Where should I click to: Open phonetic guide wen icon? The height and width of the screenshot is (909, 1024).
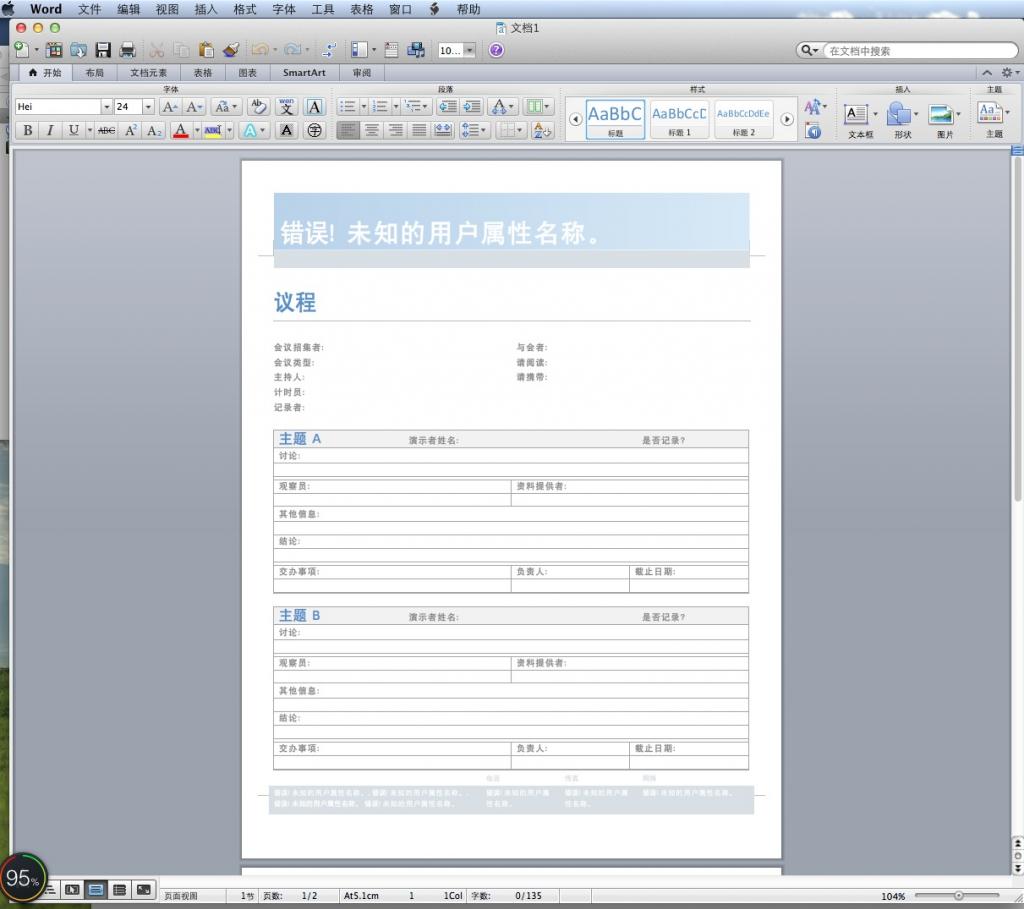287,106
